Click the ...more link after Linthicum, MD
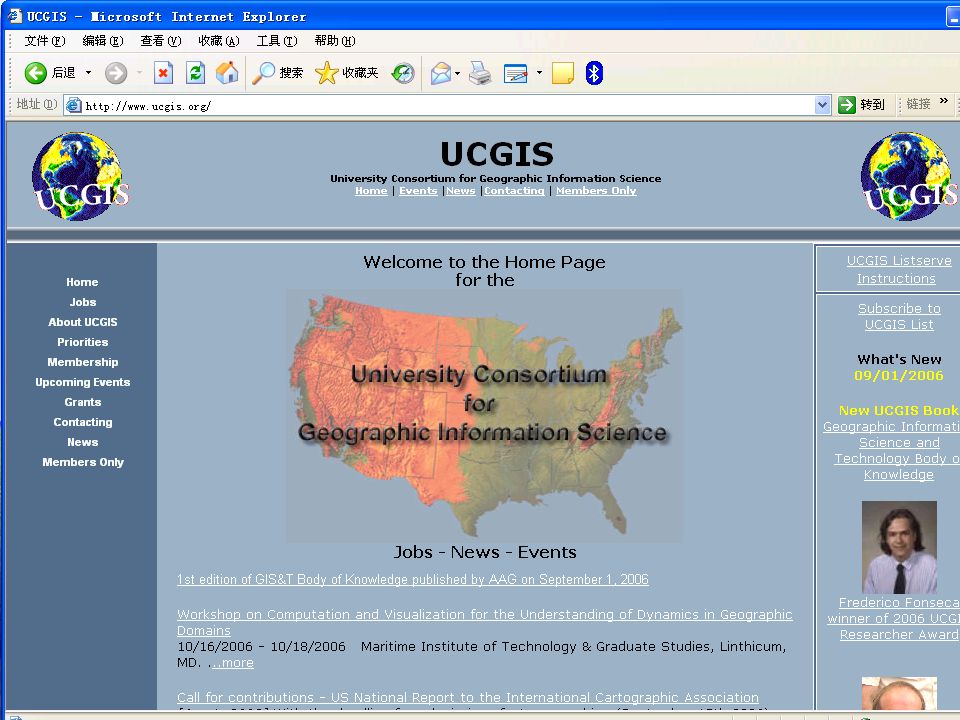 [x=232, y=662]
